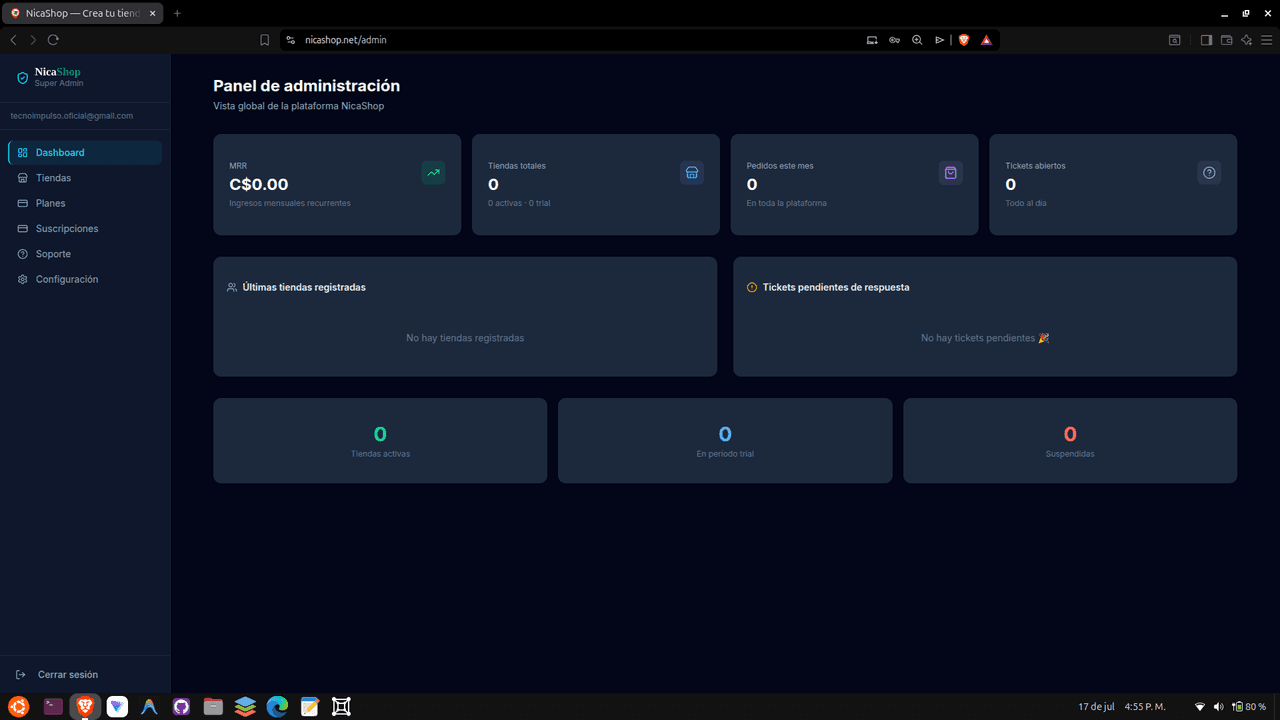The height and width of the screenshot is (720, 1280).
Task: Click the NicaShop shield logo
Action: (23, 78)
